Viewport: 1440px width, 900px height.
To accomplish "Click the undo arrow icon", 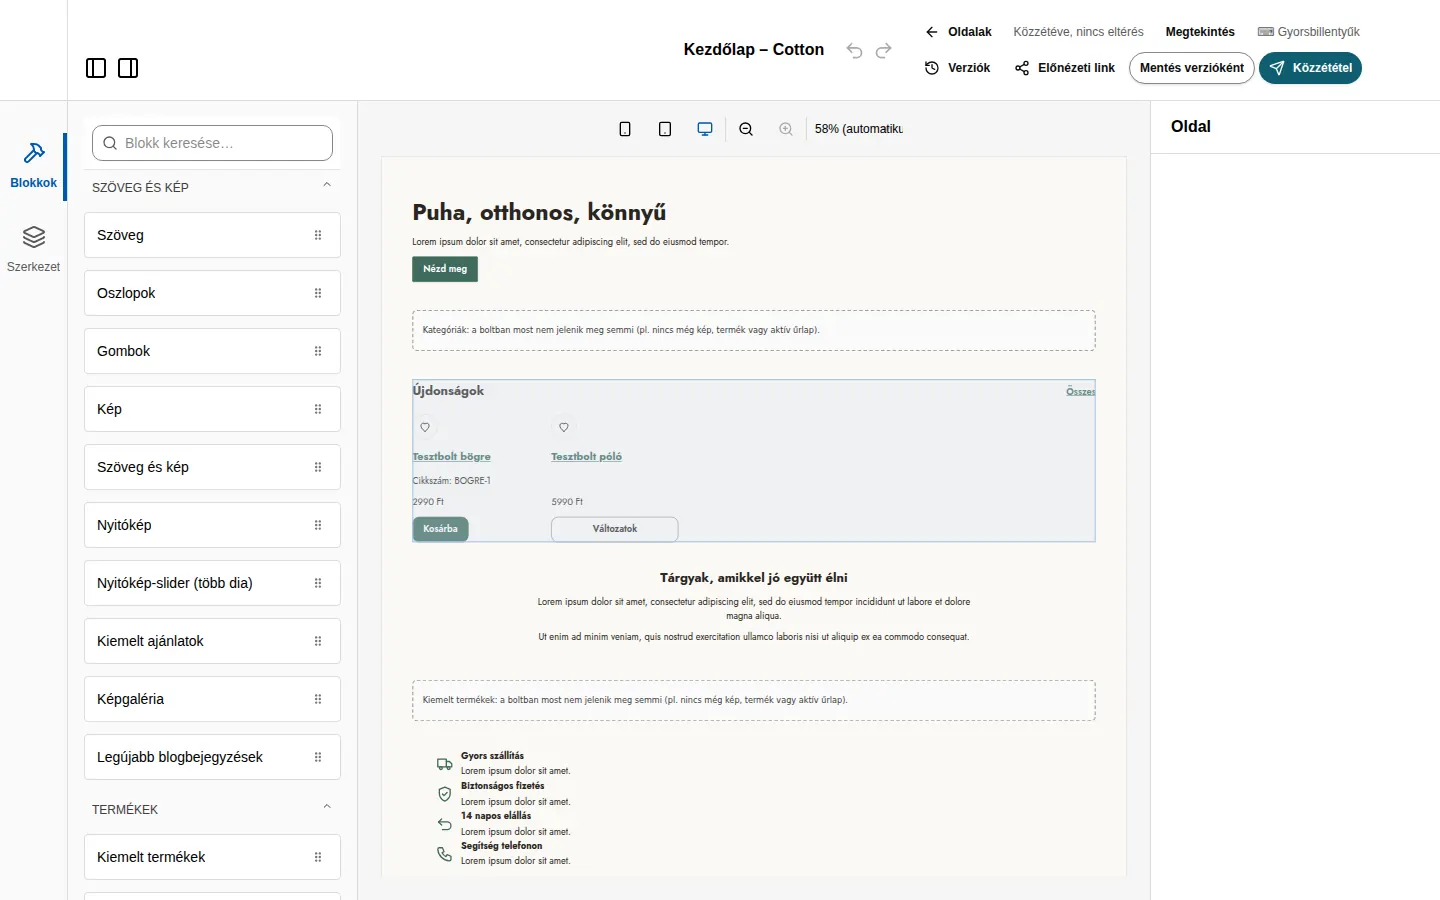I will tap(854, 50).
